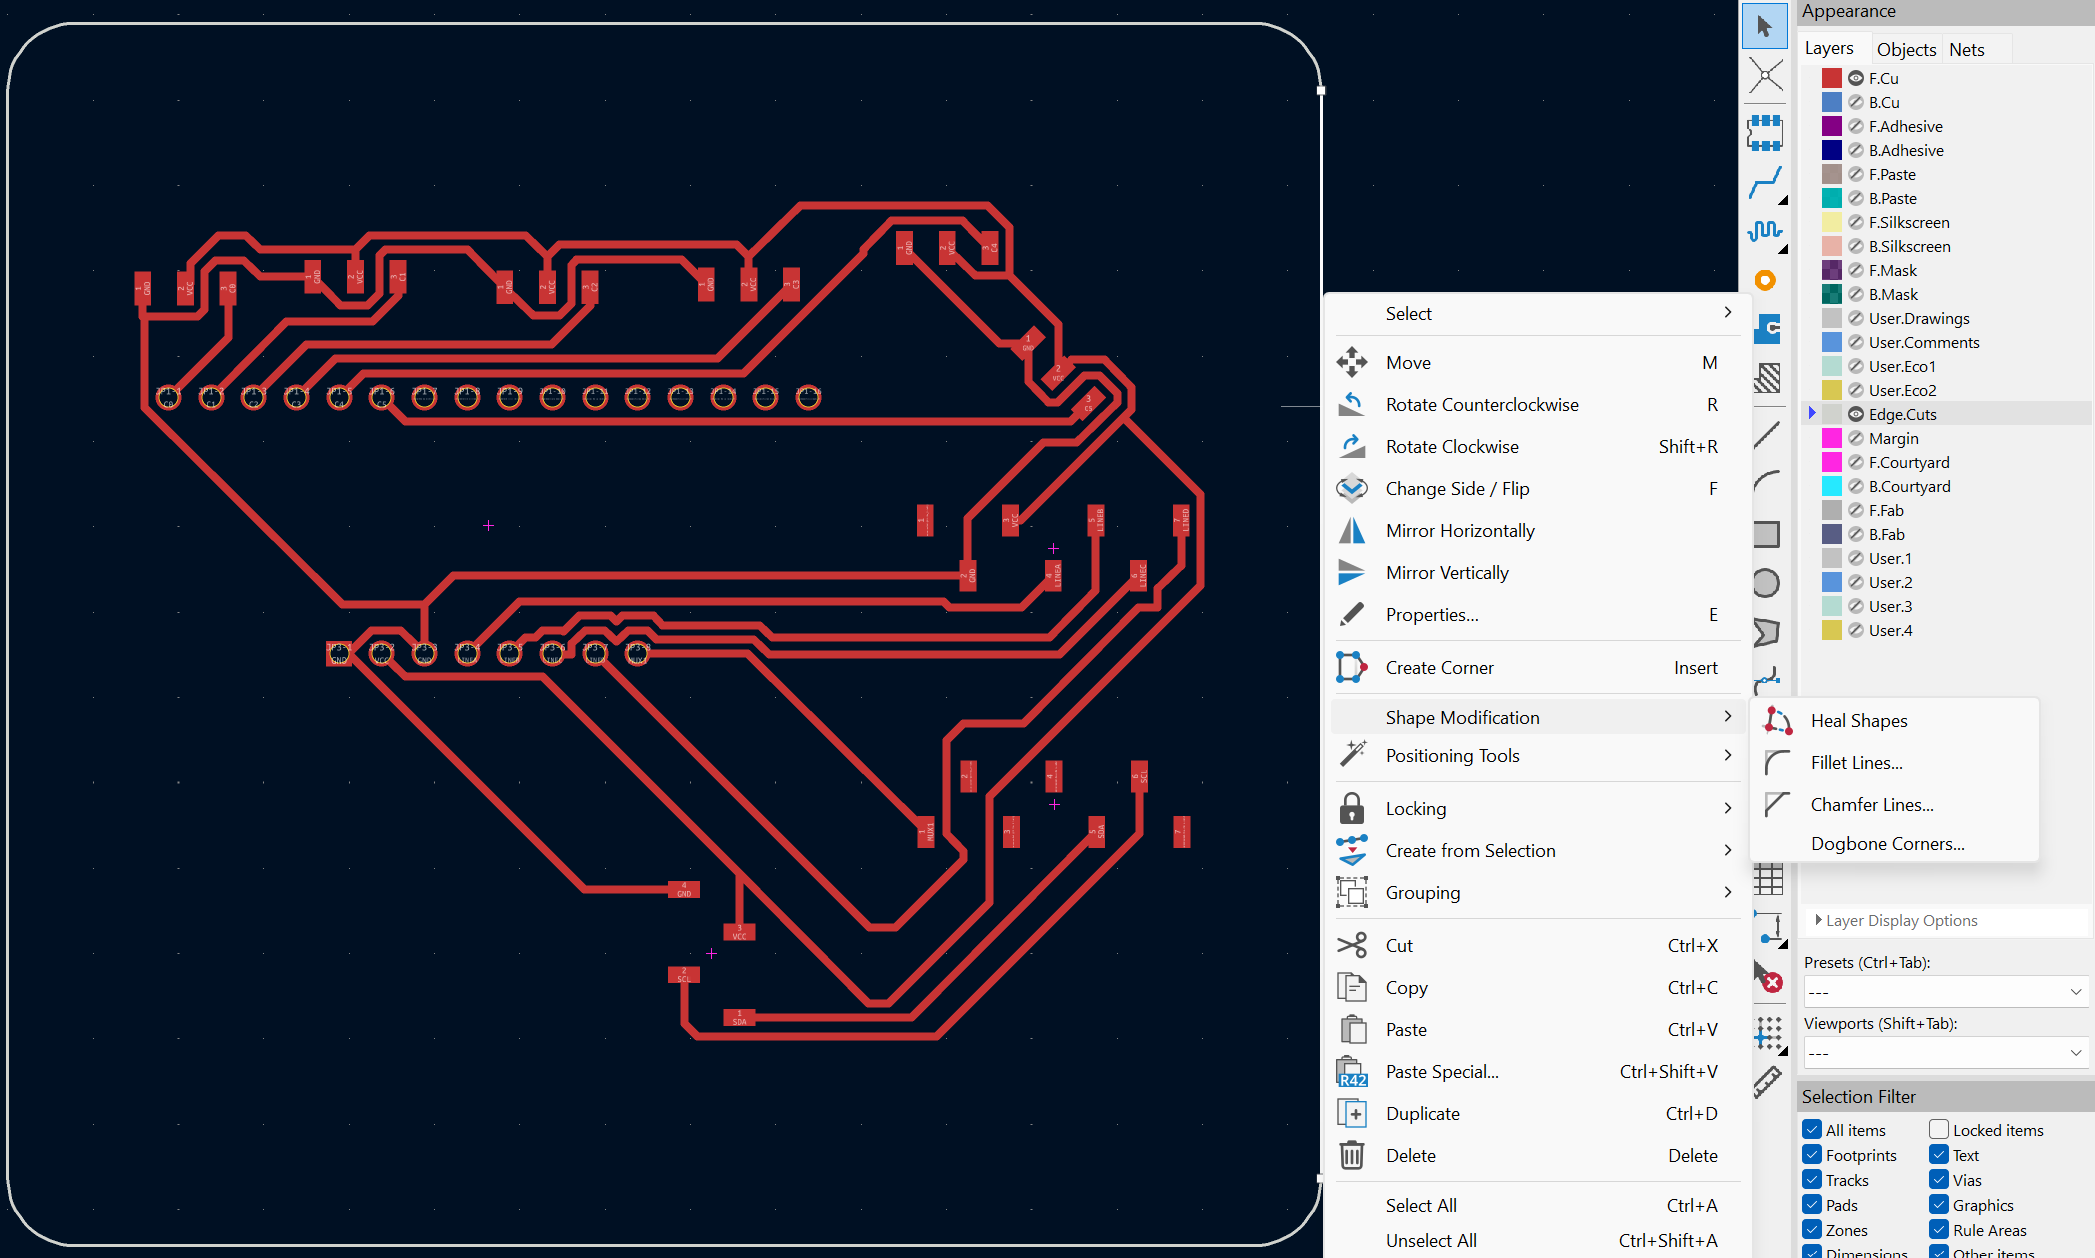Viewport: 2095px width, 1258px height.
Task: Choose the Draw Rectangle tool
Action: point(1766,534)
